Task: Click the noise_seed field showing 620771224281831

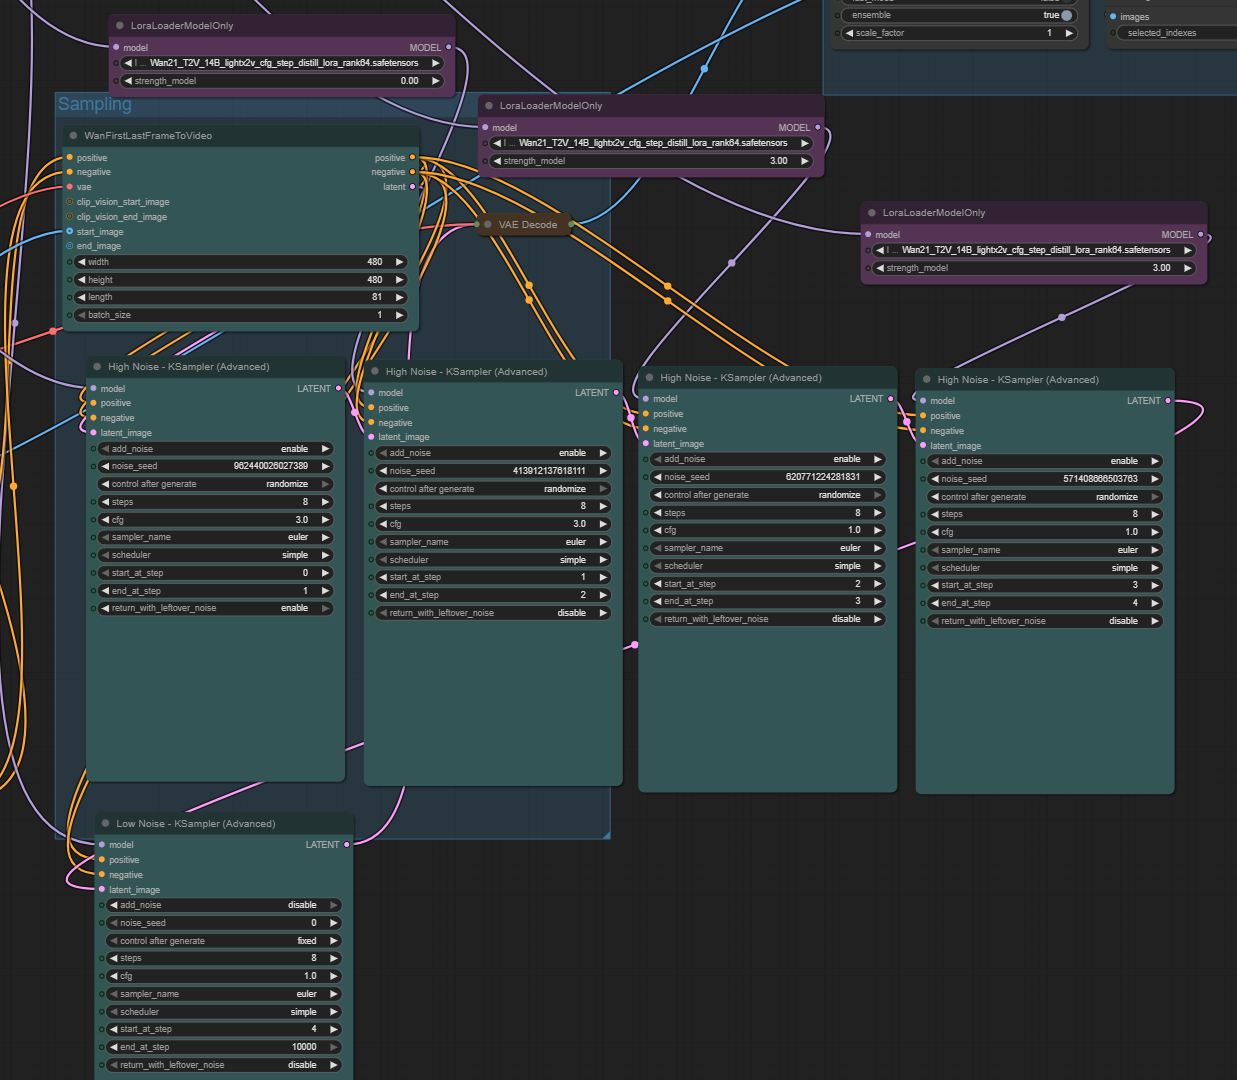Action: pyautogui.click(x=767, y=477)
